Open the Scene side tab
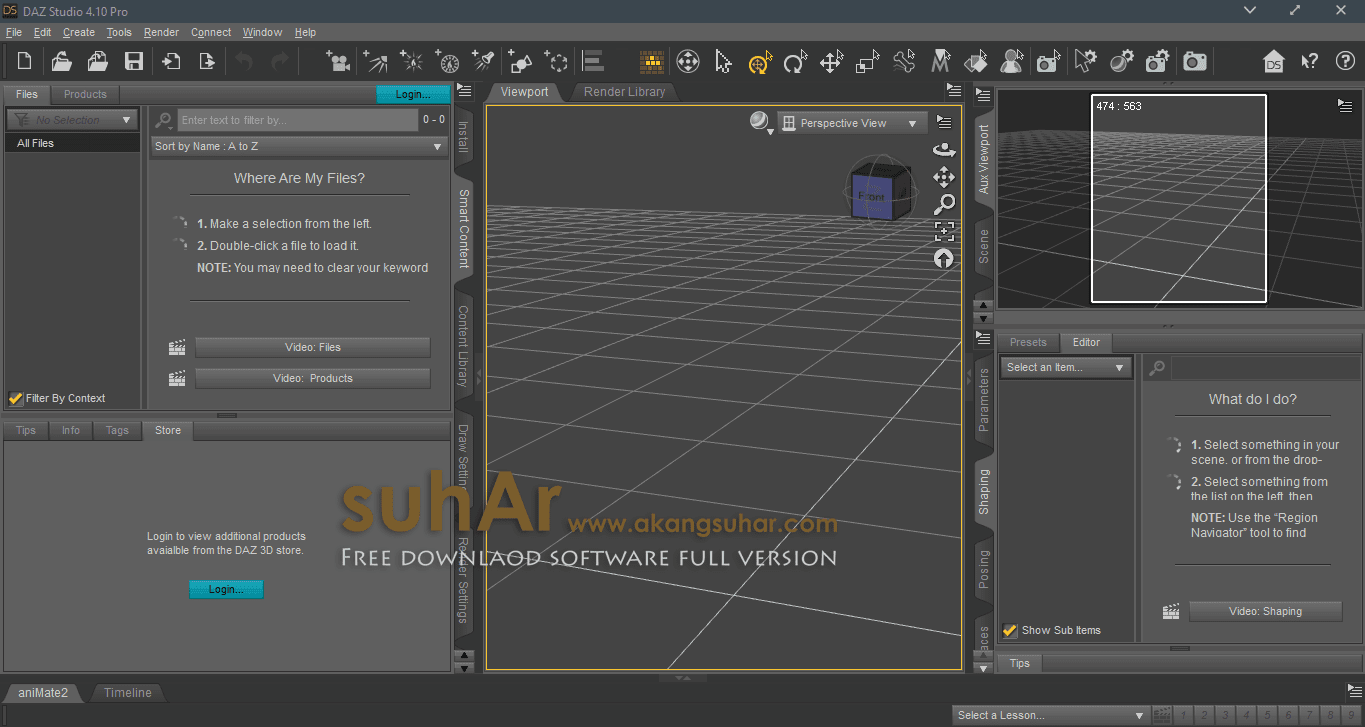Screen dimensions: 1365x727 [984, 246]
